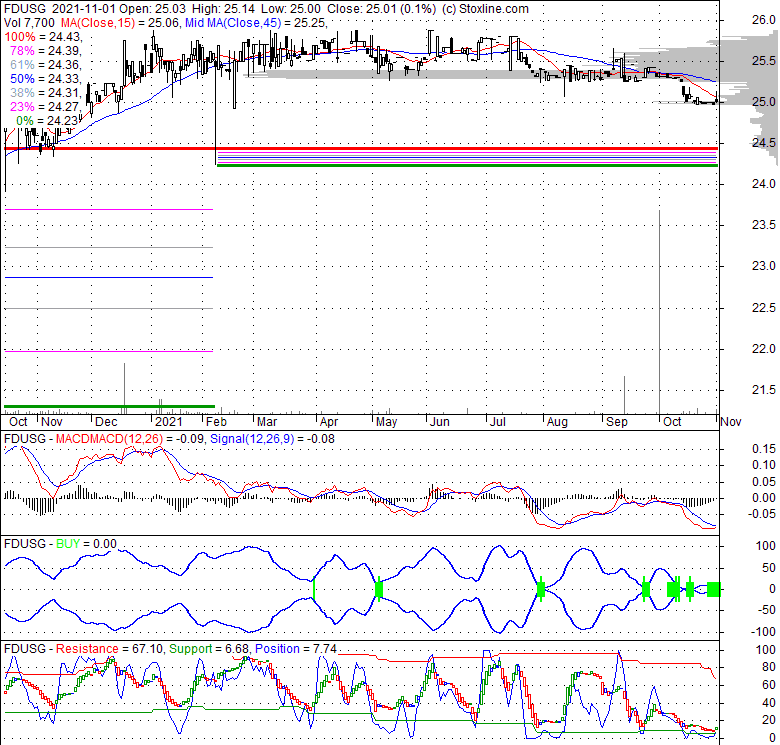Click the tall October volume spike bar
The image size is (780, 745).
660,312
